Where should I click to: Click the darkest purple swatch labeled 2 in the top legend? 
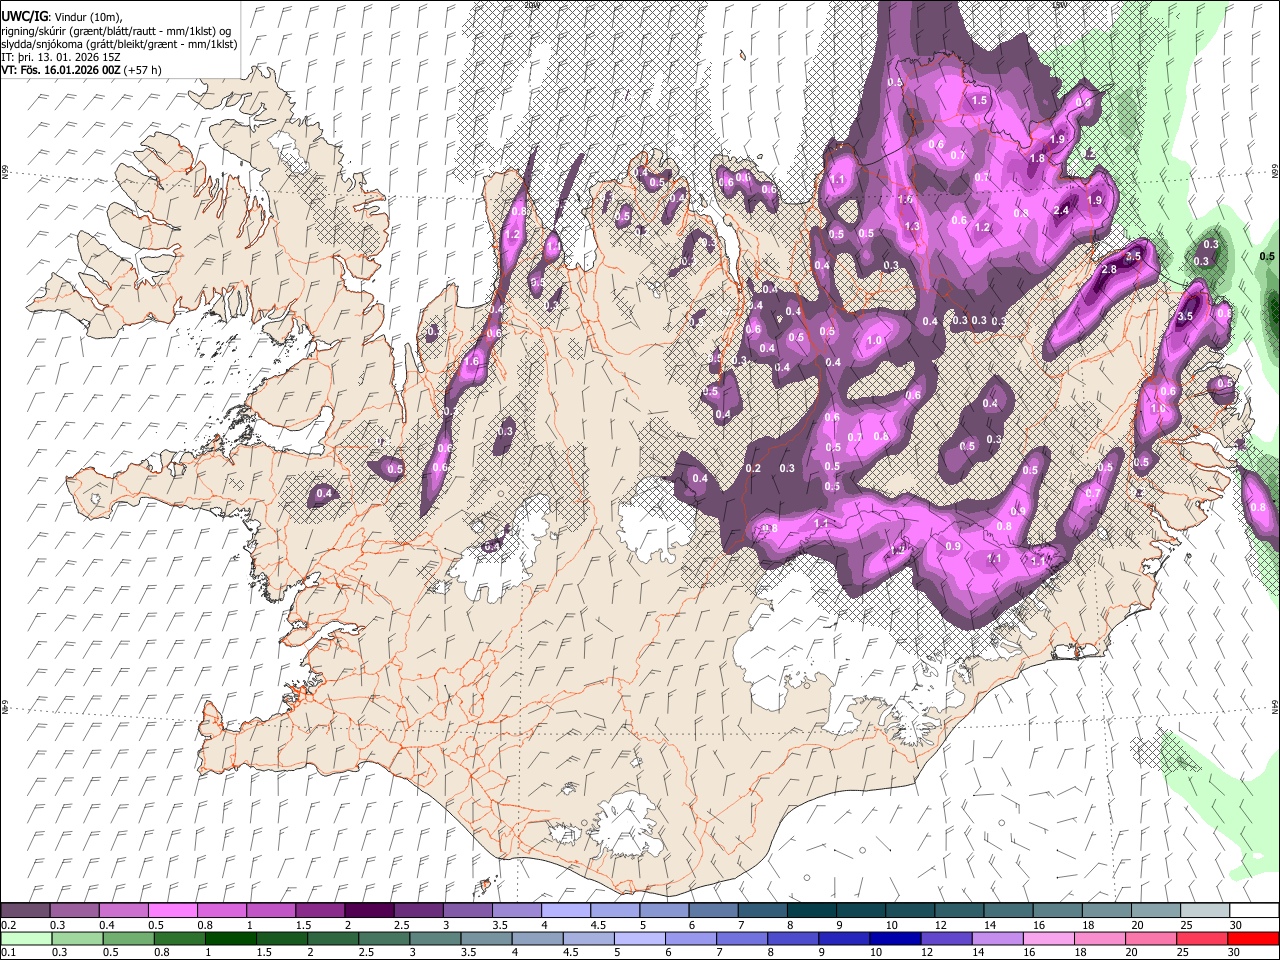pyautogui.click(x=369, y=911)
